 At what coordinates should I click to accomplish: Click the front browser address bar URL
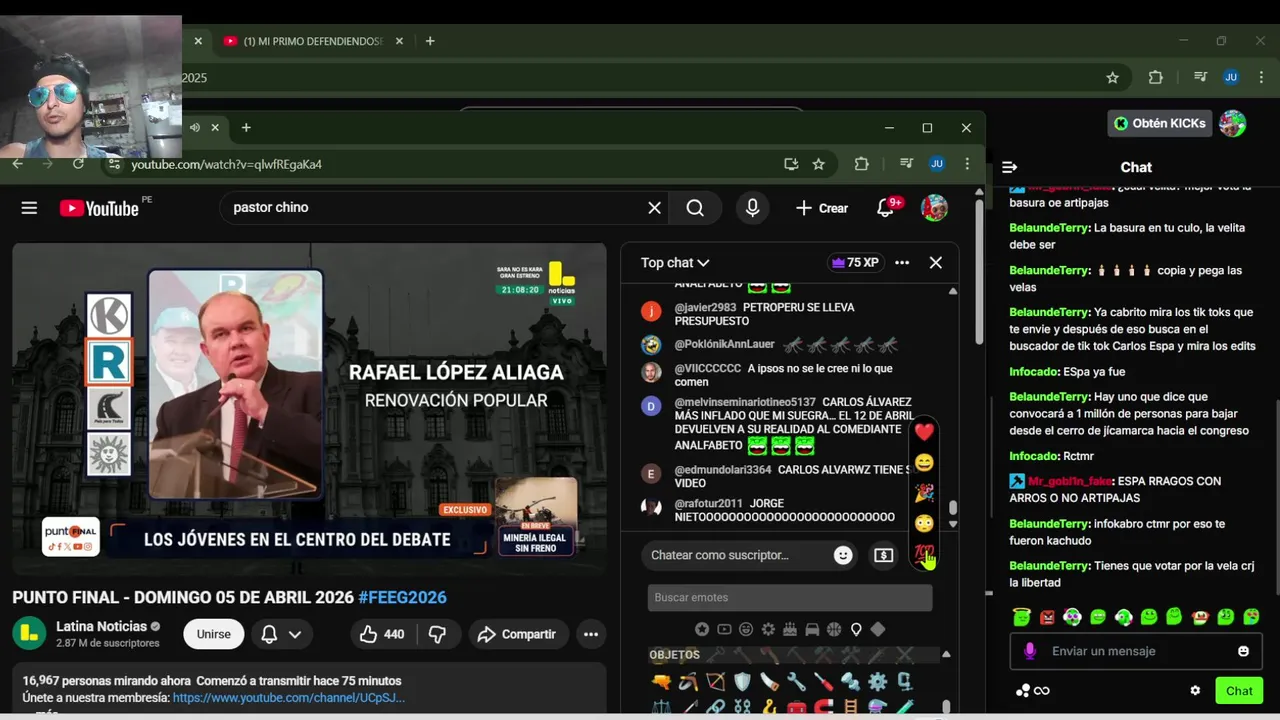[x=227, y=164]
